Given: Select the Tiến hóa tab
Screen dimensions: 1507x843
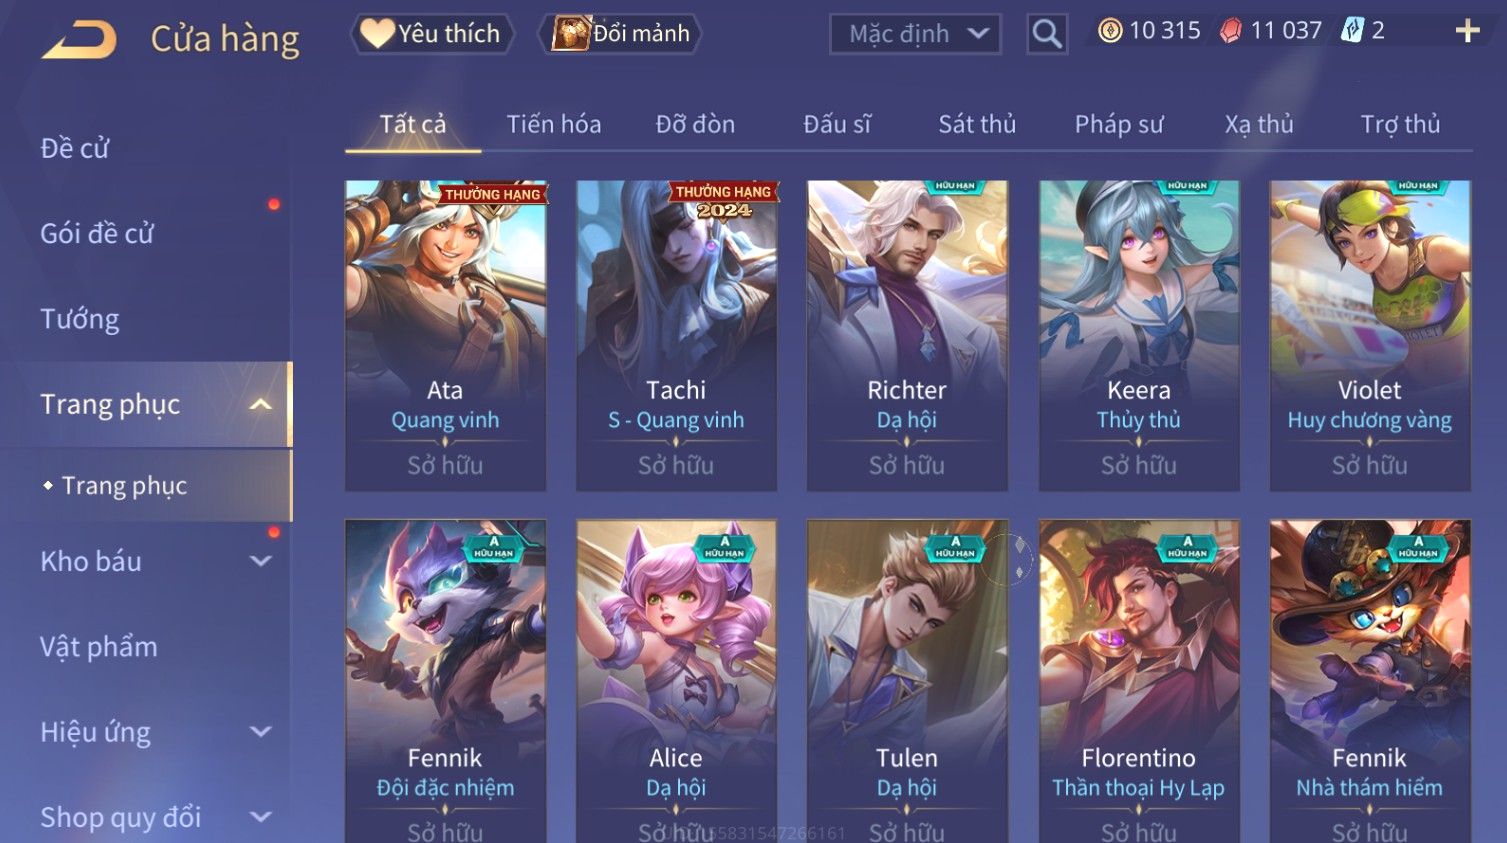Looking at the screenshot, I should (554, 124).
